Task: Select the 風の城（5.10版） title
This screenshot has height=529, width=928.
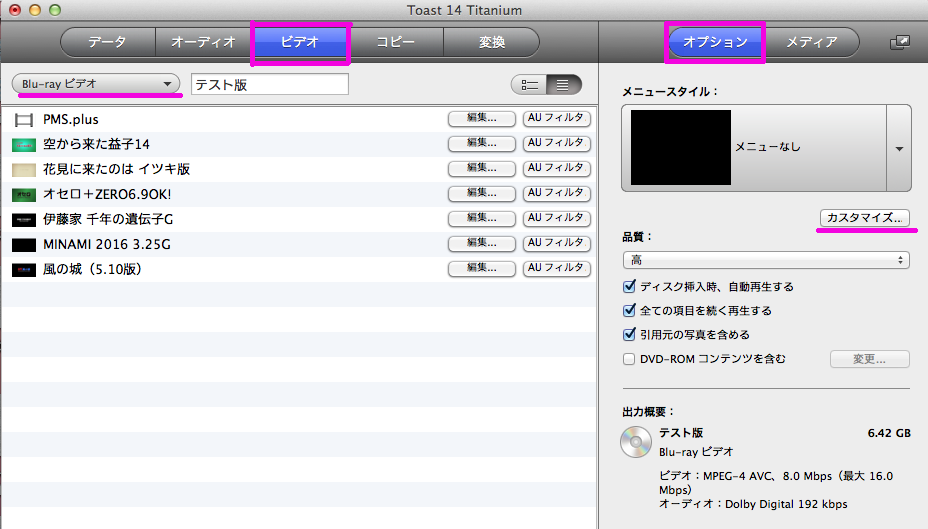Action: [92, 269]
